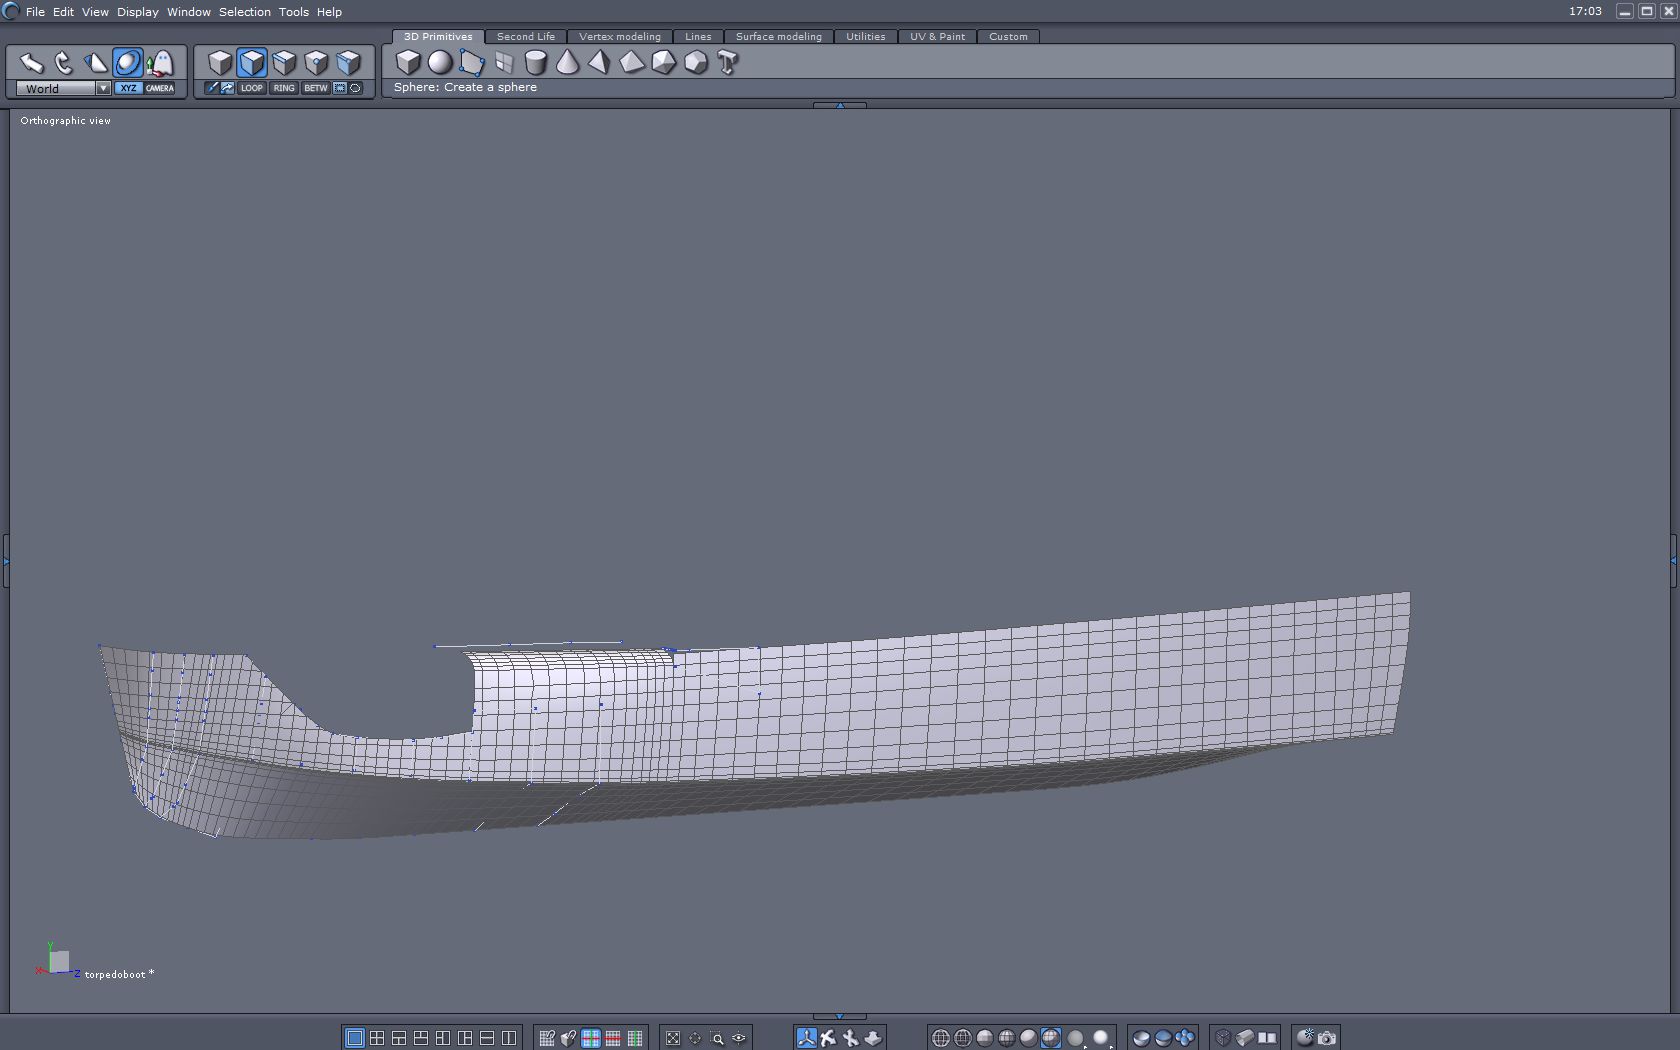Click the camera render snapshot icon
The width and height of the screenshot is (1680, 1050).
(x=1327, y=1038)
